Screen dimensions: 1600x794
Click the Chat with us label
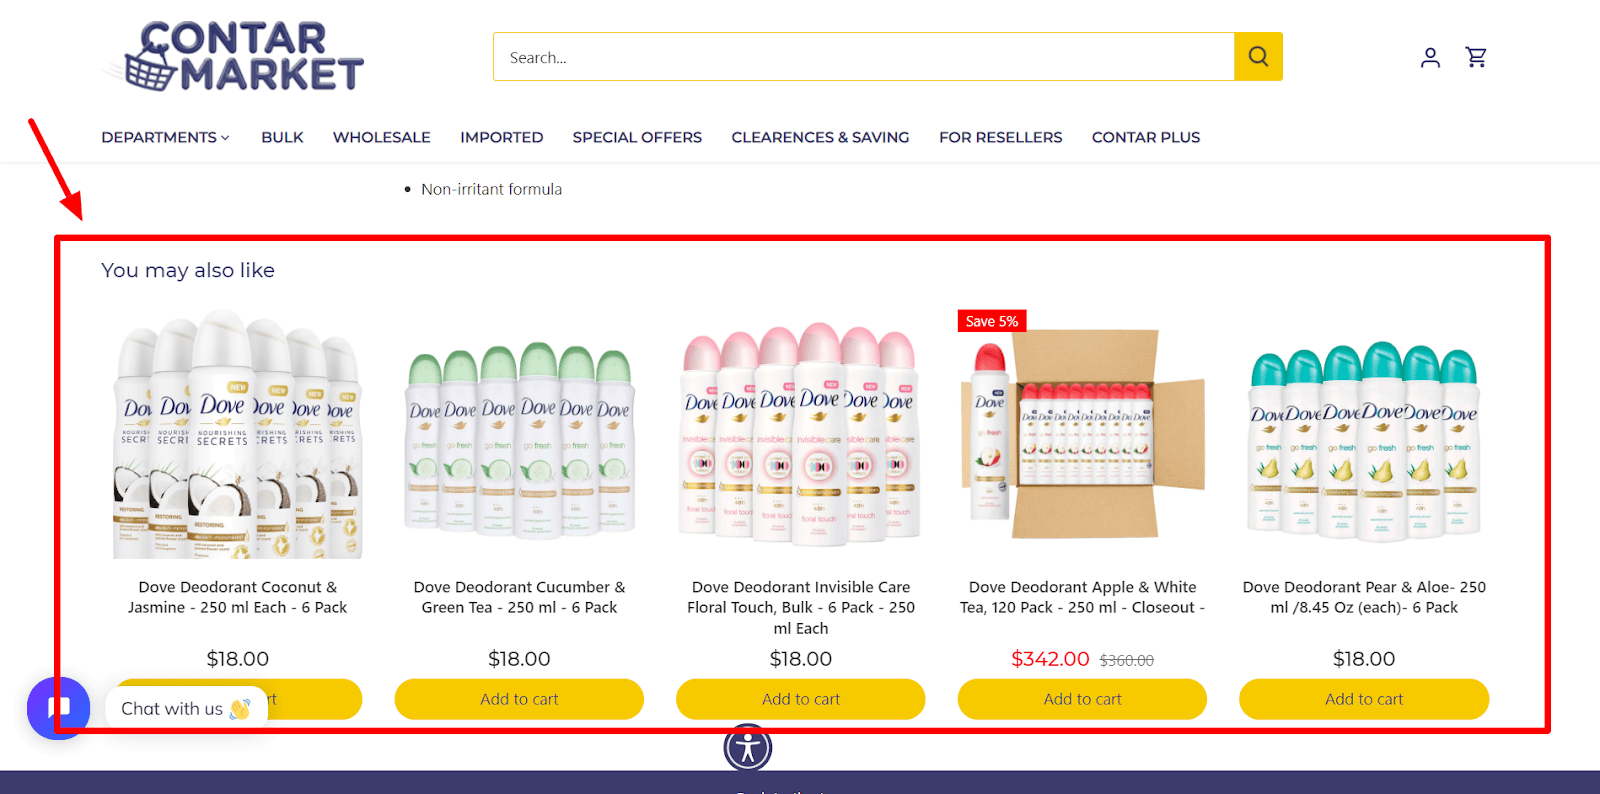172,708
